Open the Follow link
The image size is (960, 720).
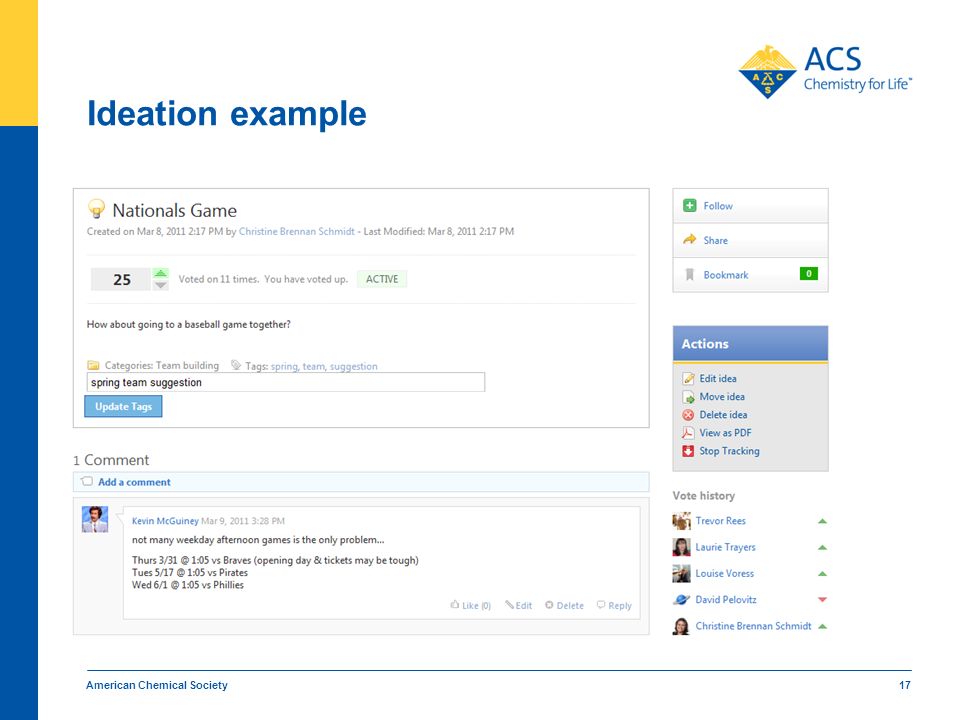tap(718, 206)
